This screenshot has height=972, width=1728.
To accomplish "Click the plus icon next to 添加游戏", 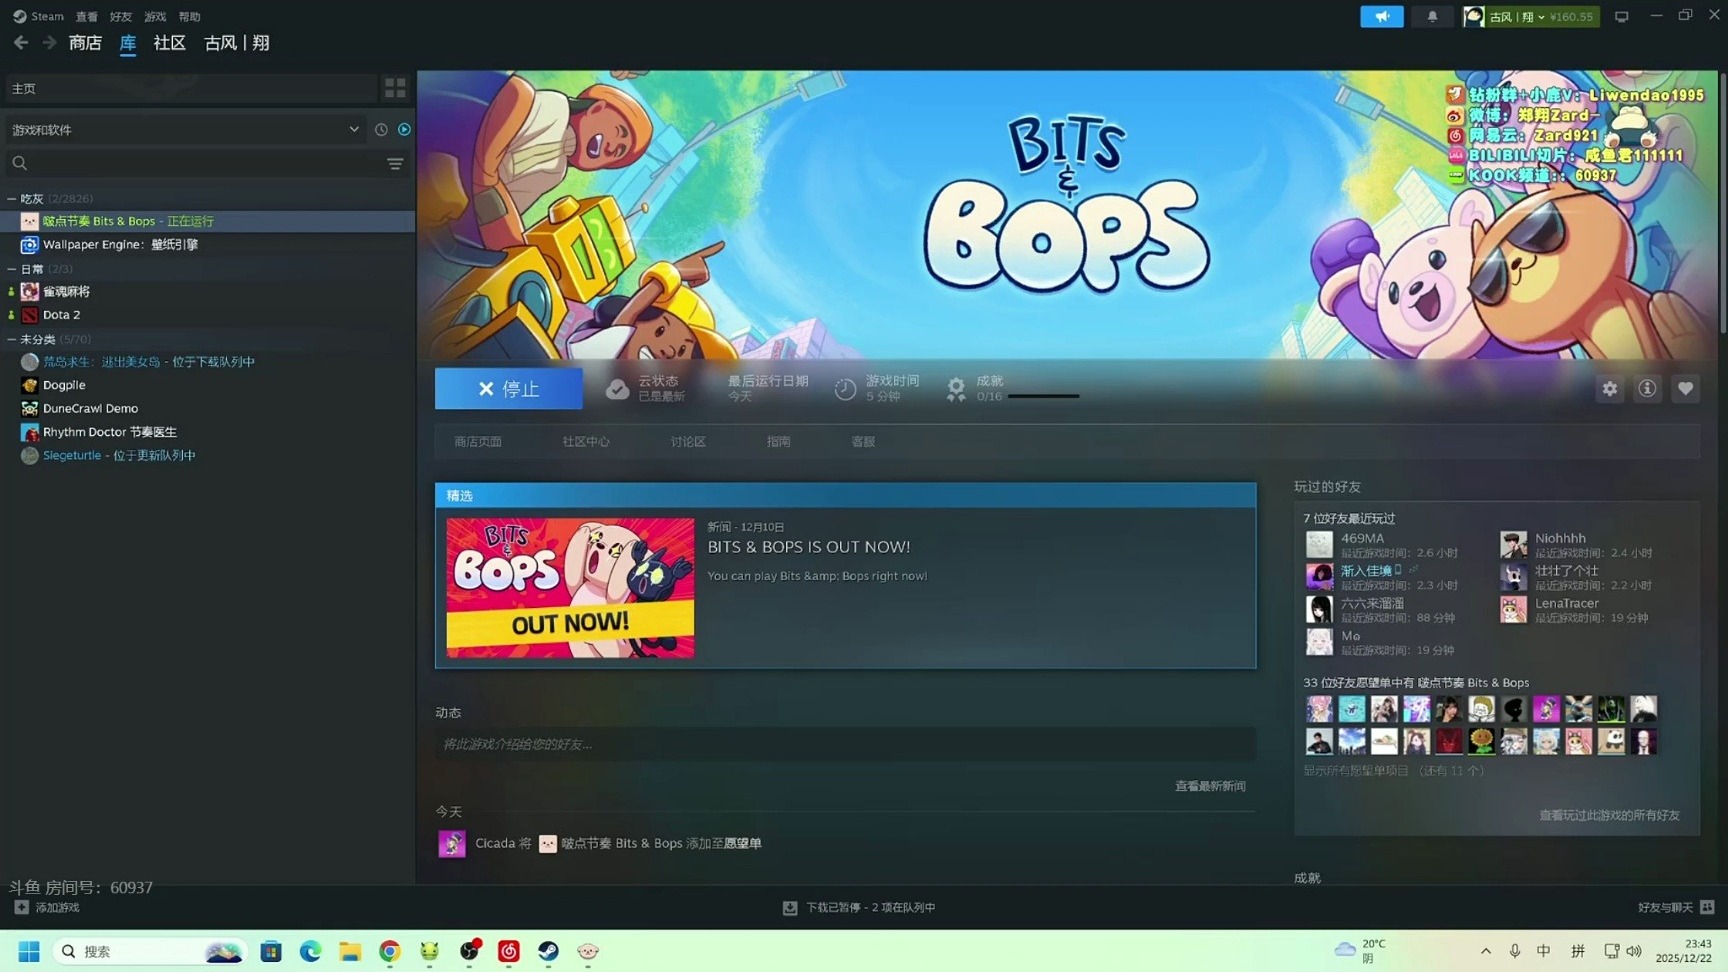I will (21, 907).
